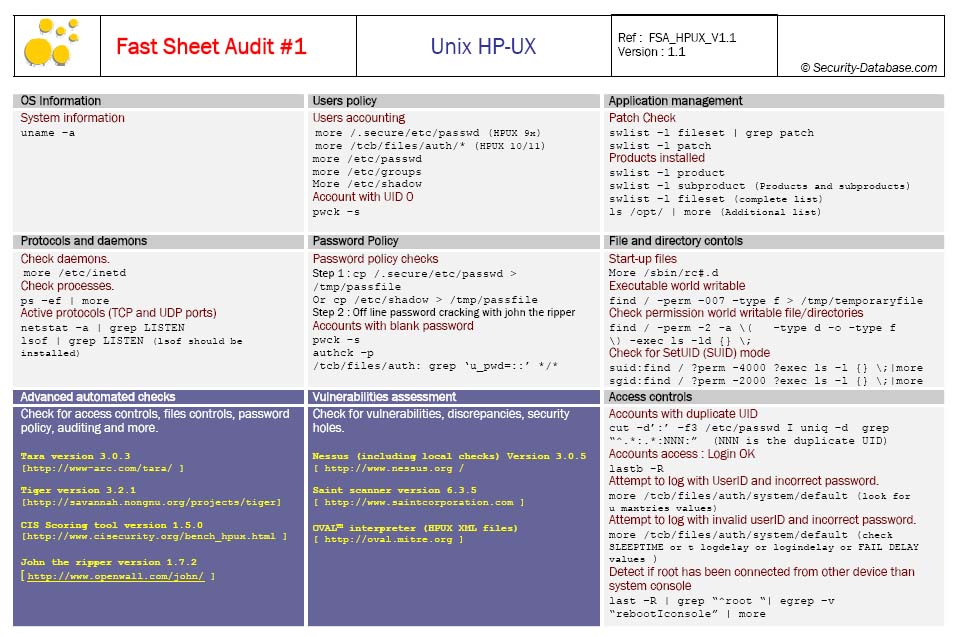
Task: Click the lastb -R command
Action: [636, 468]
